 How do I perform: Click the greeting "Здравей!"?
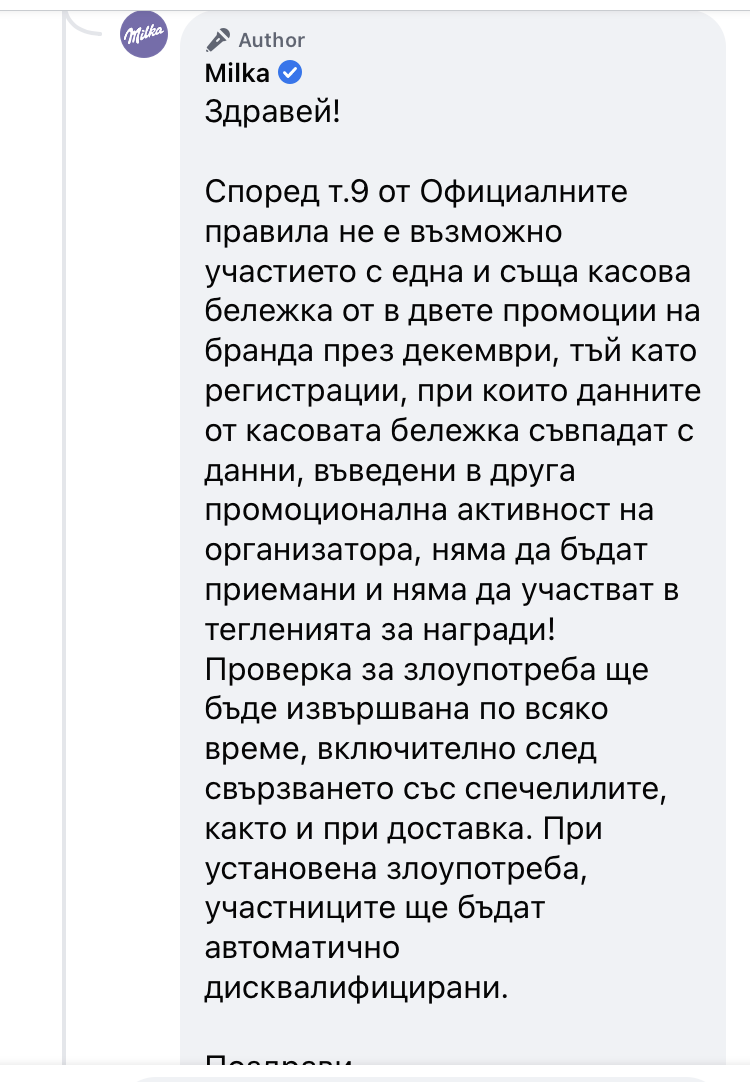pos(272,111)
